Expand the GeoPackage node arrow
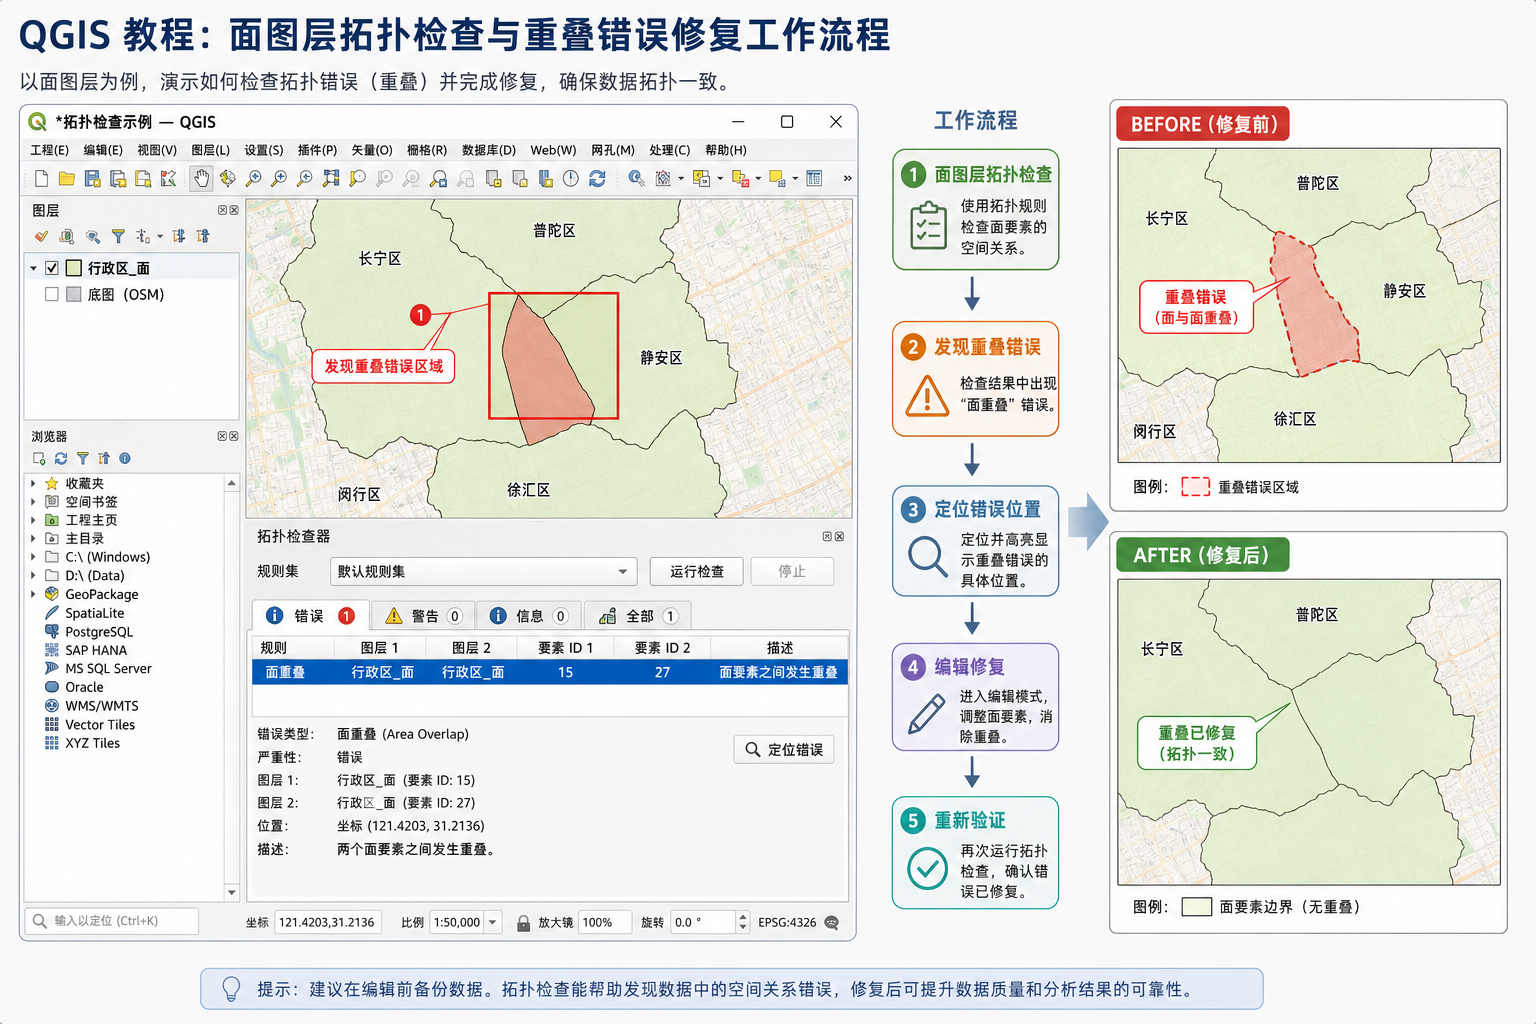The height and width of the screenshot is (1024, 1536). tap(33, 594)
